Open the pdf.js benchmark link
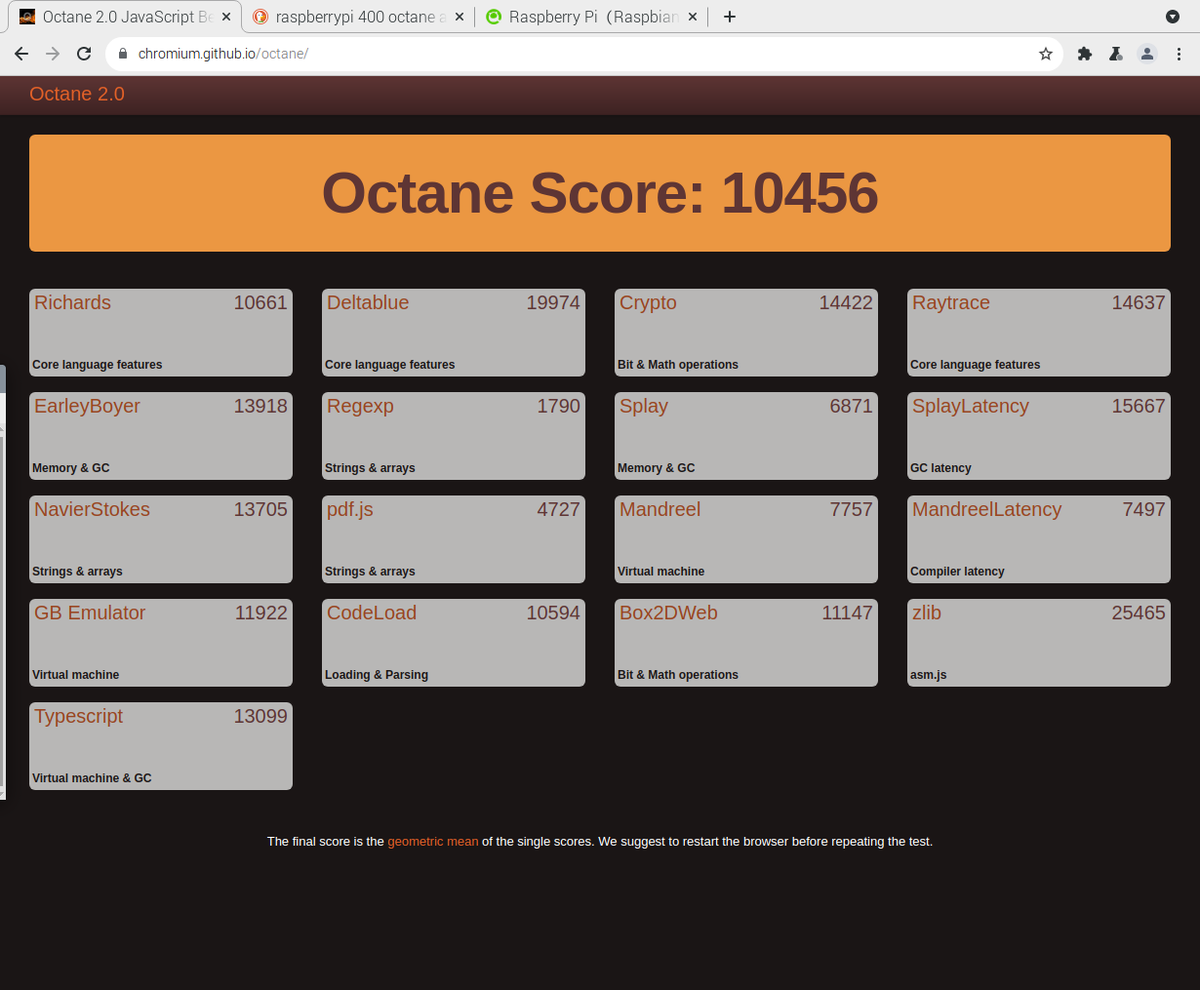Image resolution: width=1200 pixels, height=990 pixels. 350,510
